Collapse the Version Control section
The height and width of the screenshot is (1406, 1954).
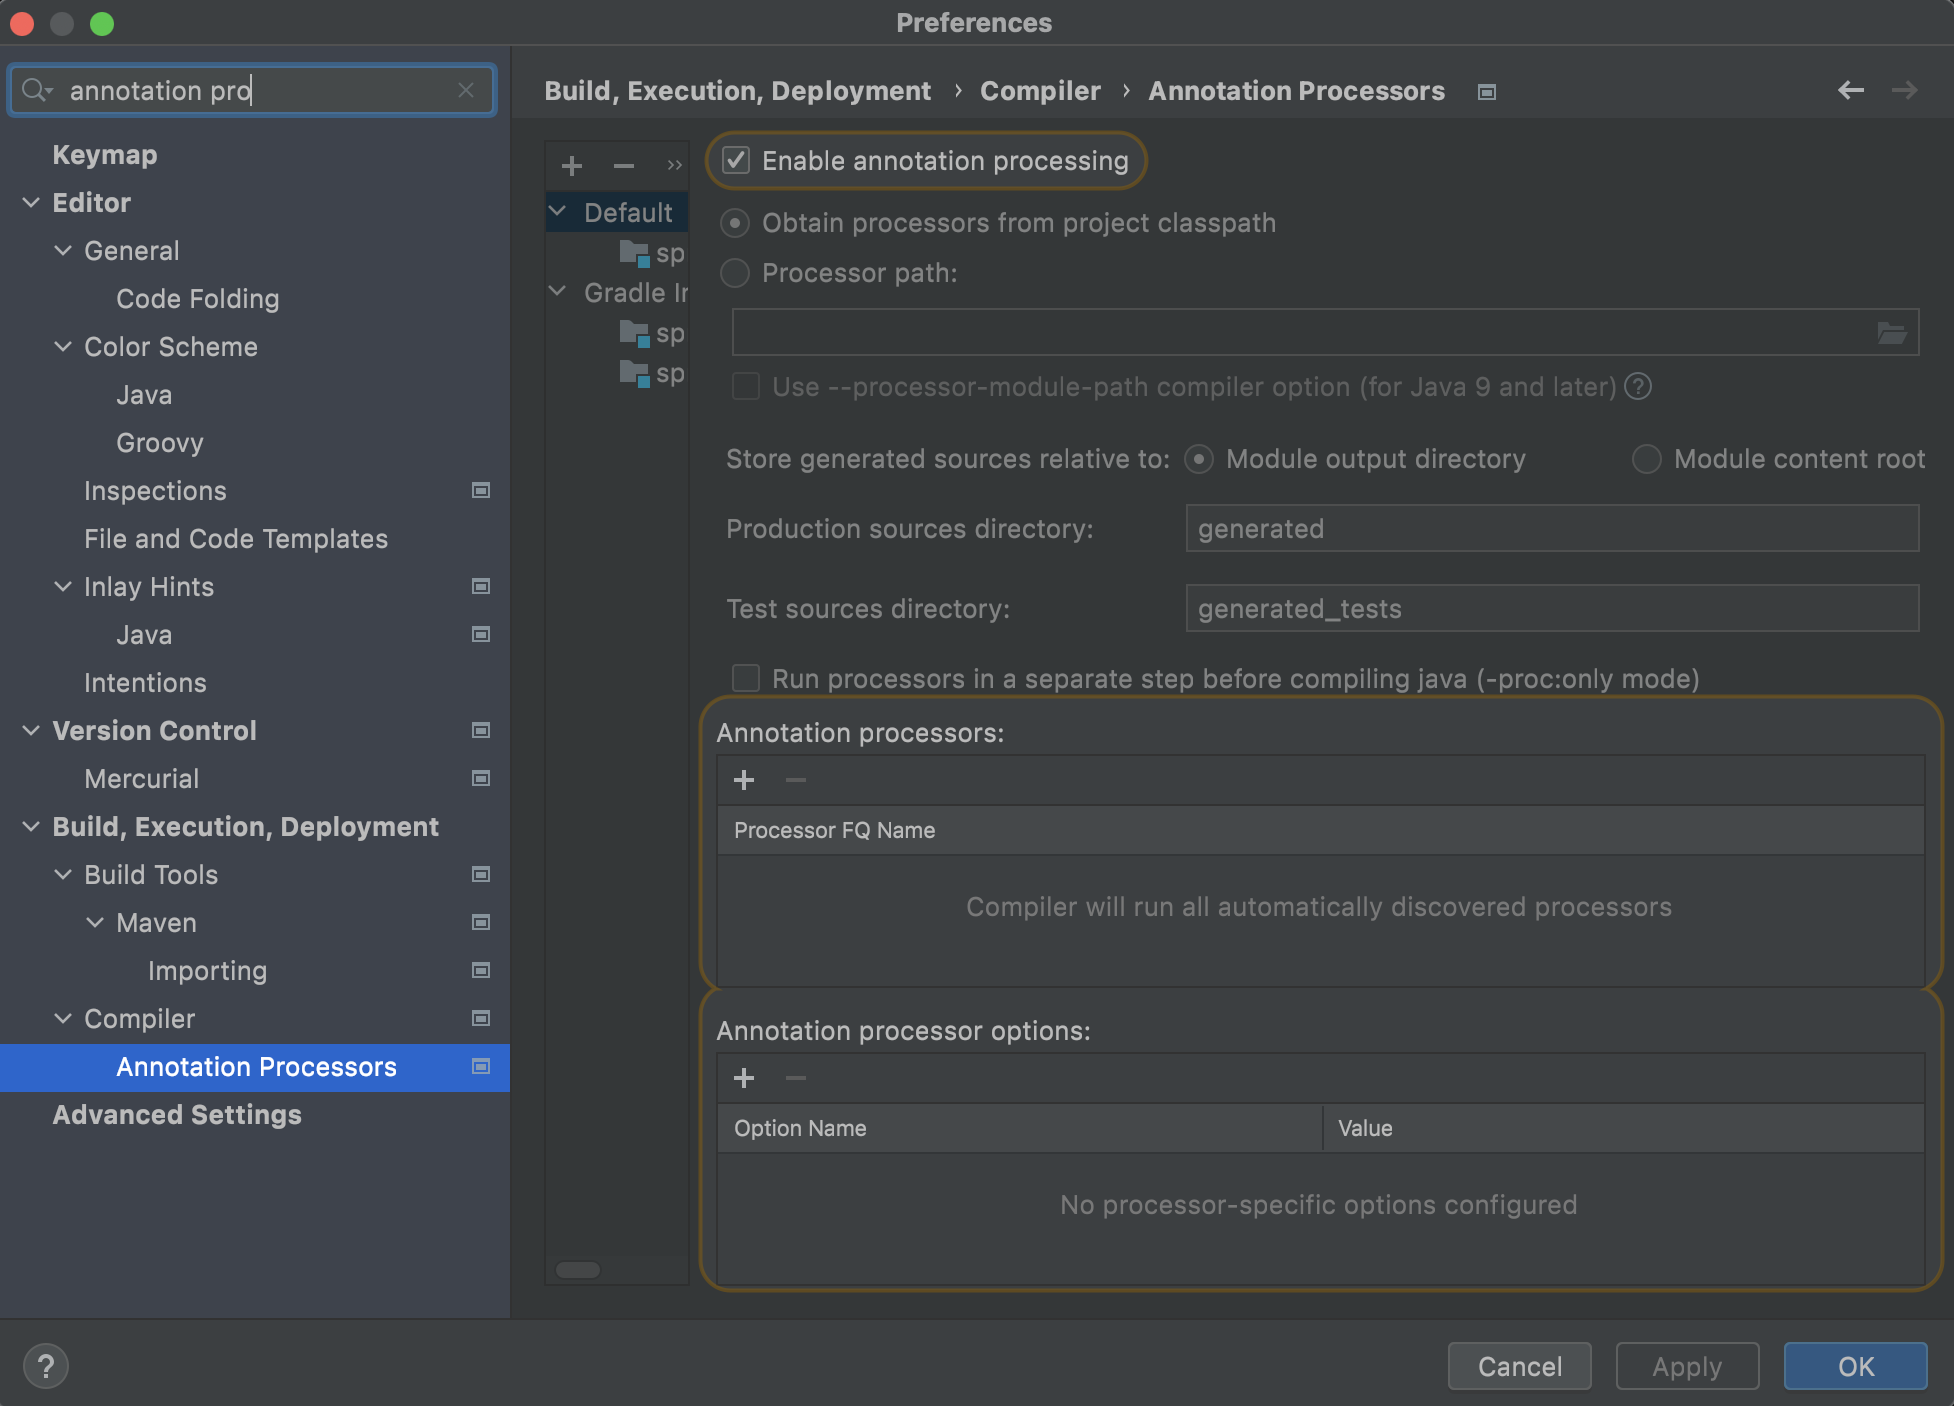31,731
